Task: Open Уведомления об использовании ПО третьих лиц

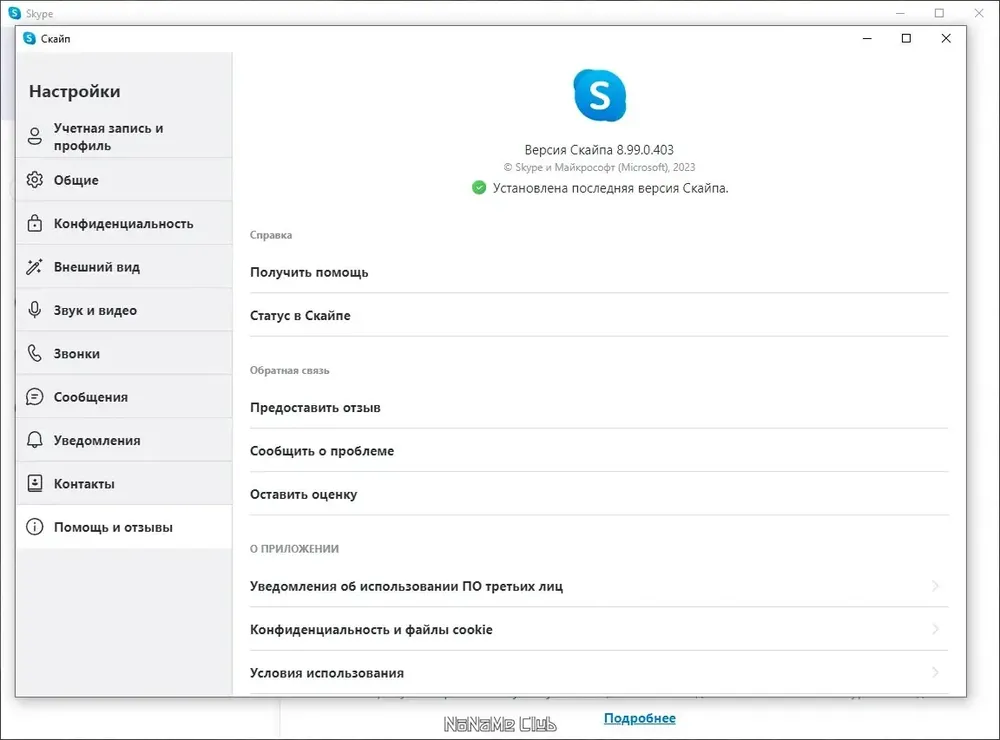Action: [x=599, y=586]
